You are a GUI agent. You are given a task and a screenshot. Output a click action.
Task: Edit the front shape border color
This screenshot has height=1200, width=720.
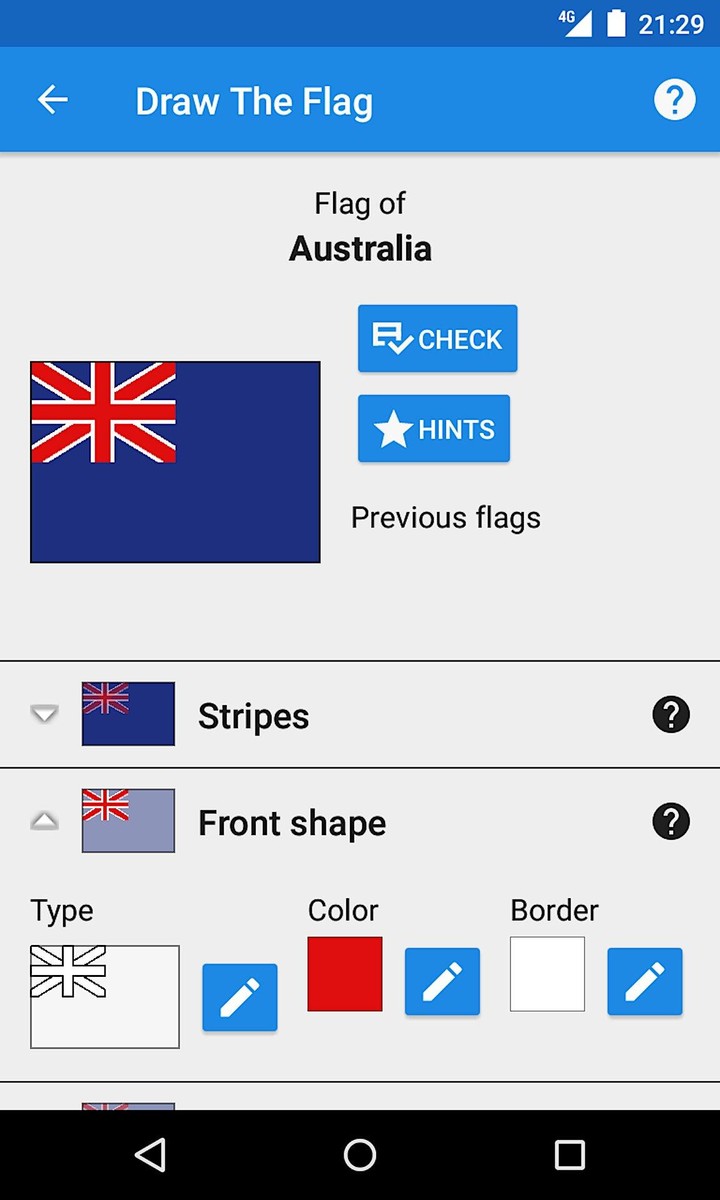[x=645, y=981]
